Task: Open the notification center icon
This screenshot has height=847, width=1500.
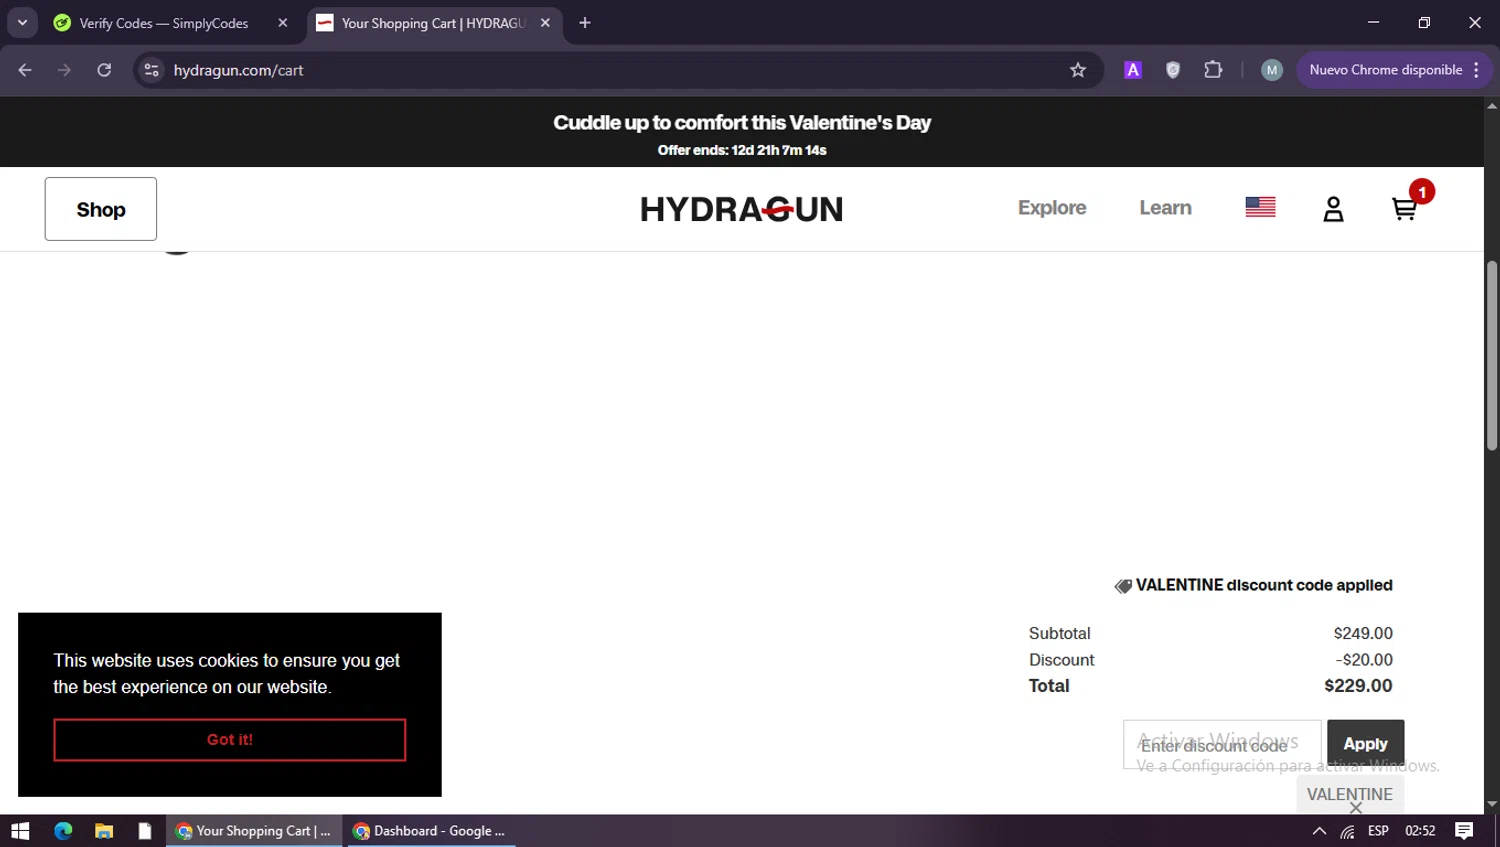Action: tap(1464, 831)
